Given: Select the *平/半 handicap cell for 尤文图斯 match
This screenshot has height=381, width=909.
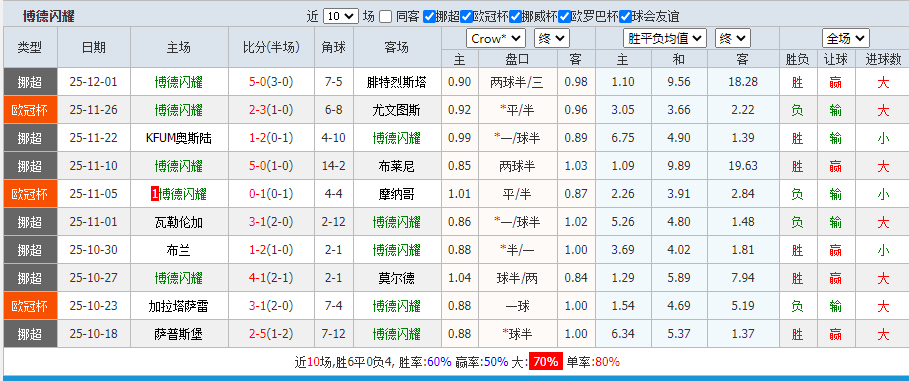Looking at the screenshot, I should point(517,110).
